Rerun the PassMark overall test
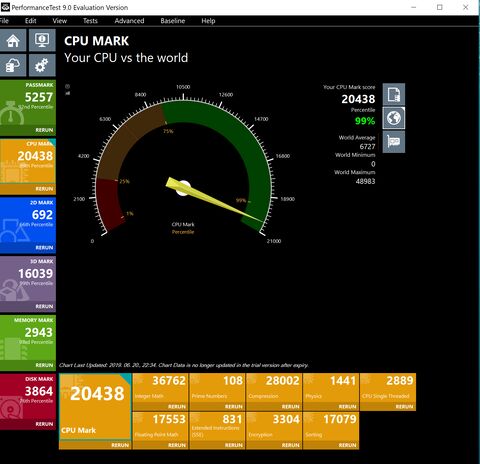This screenshot has height=464, width=480. (x=44, y=130)
